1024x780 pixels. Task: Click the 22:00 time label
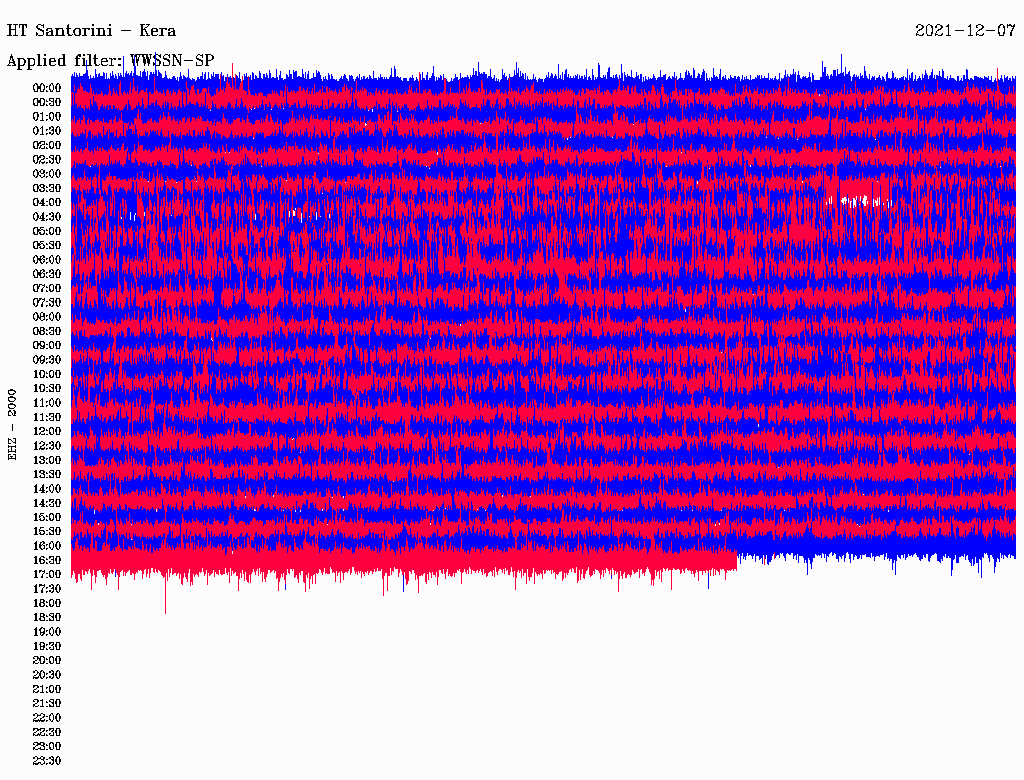[x=47, y=718]
